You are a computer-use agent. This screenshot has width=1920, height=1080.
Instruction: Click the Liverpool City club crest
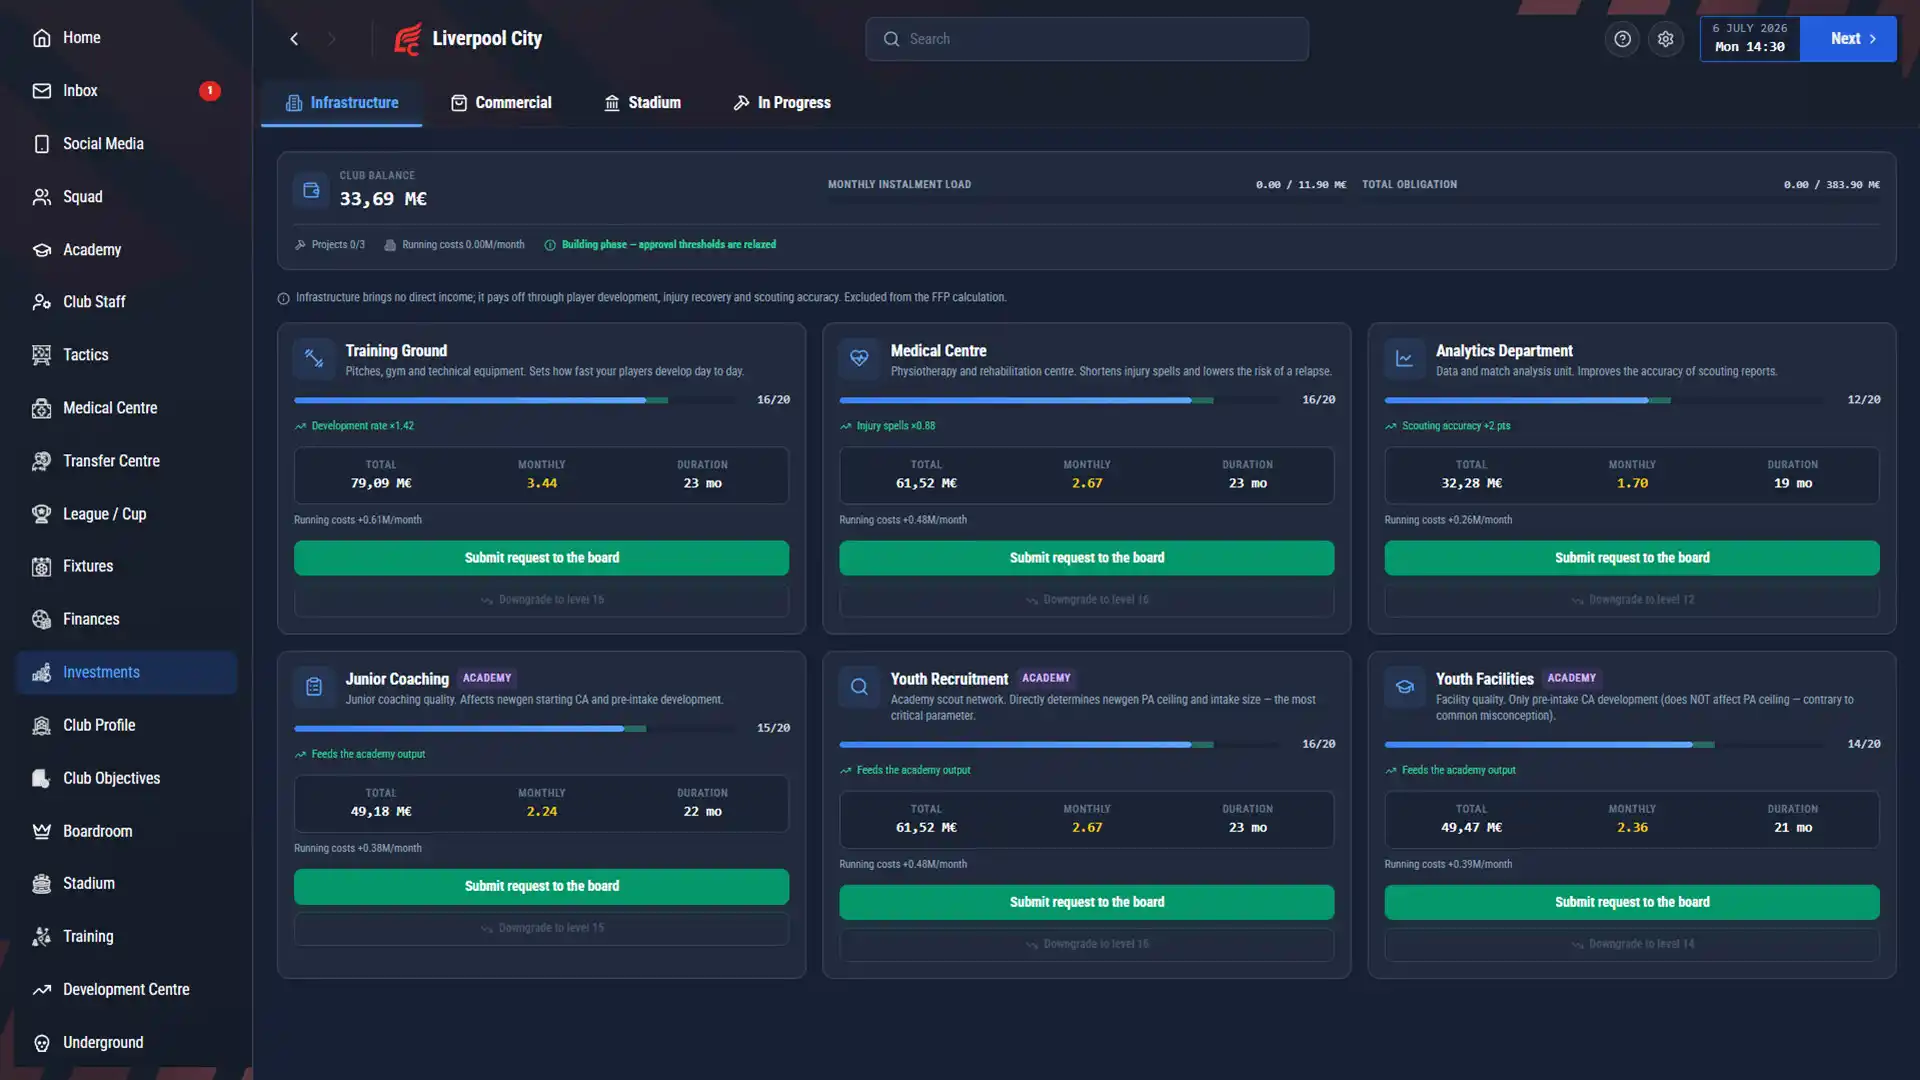(x=407, y=39)
